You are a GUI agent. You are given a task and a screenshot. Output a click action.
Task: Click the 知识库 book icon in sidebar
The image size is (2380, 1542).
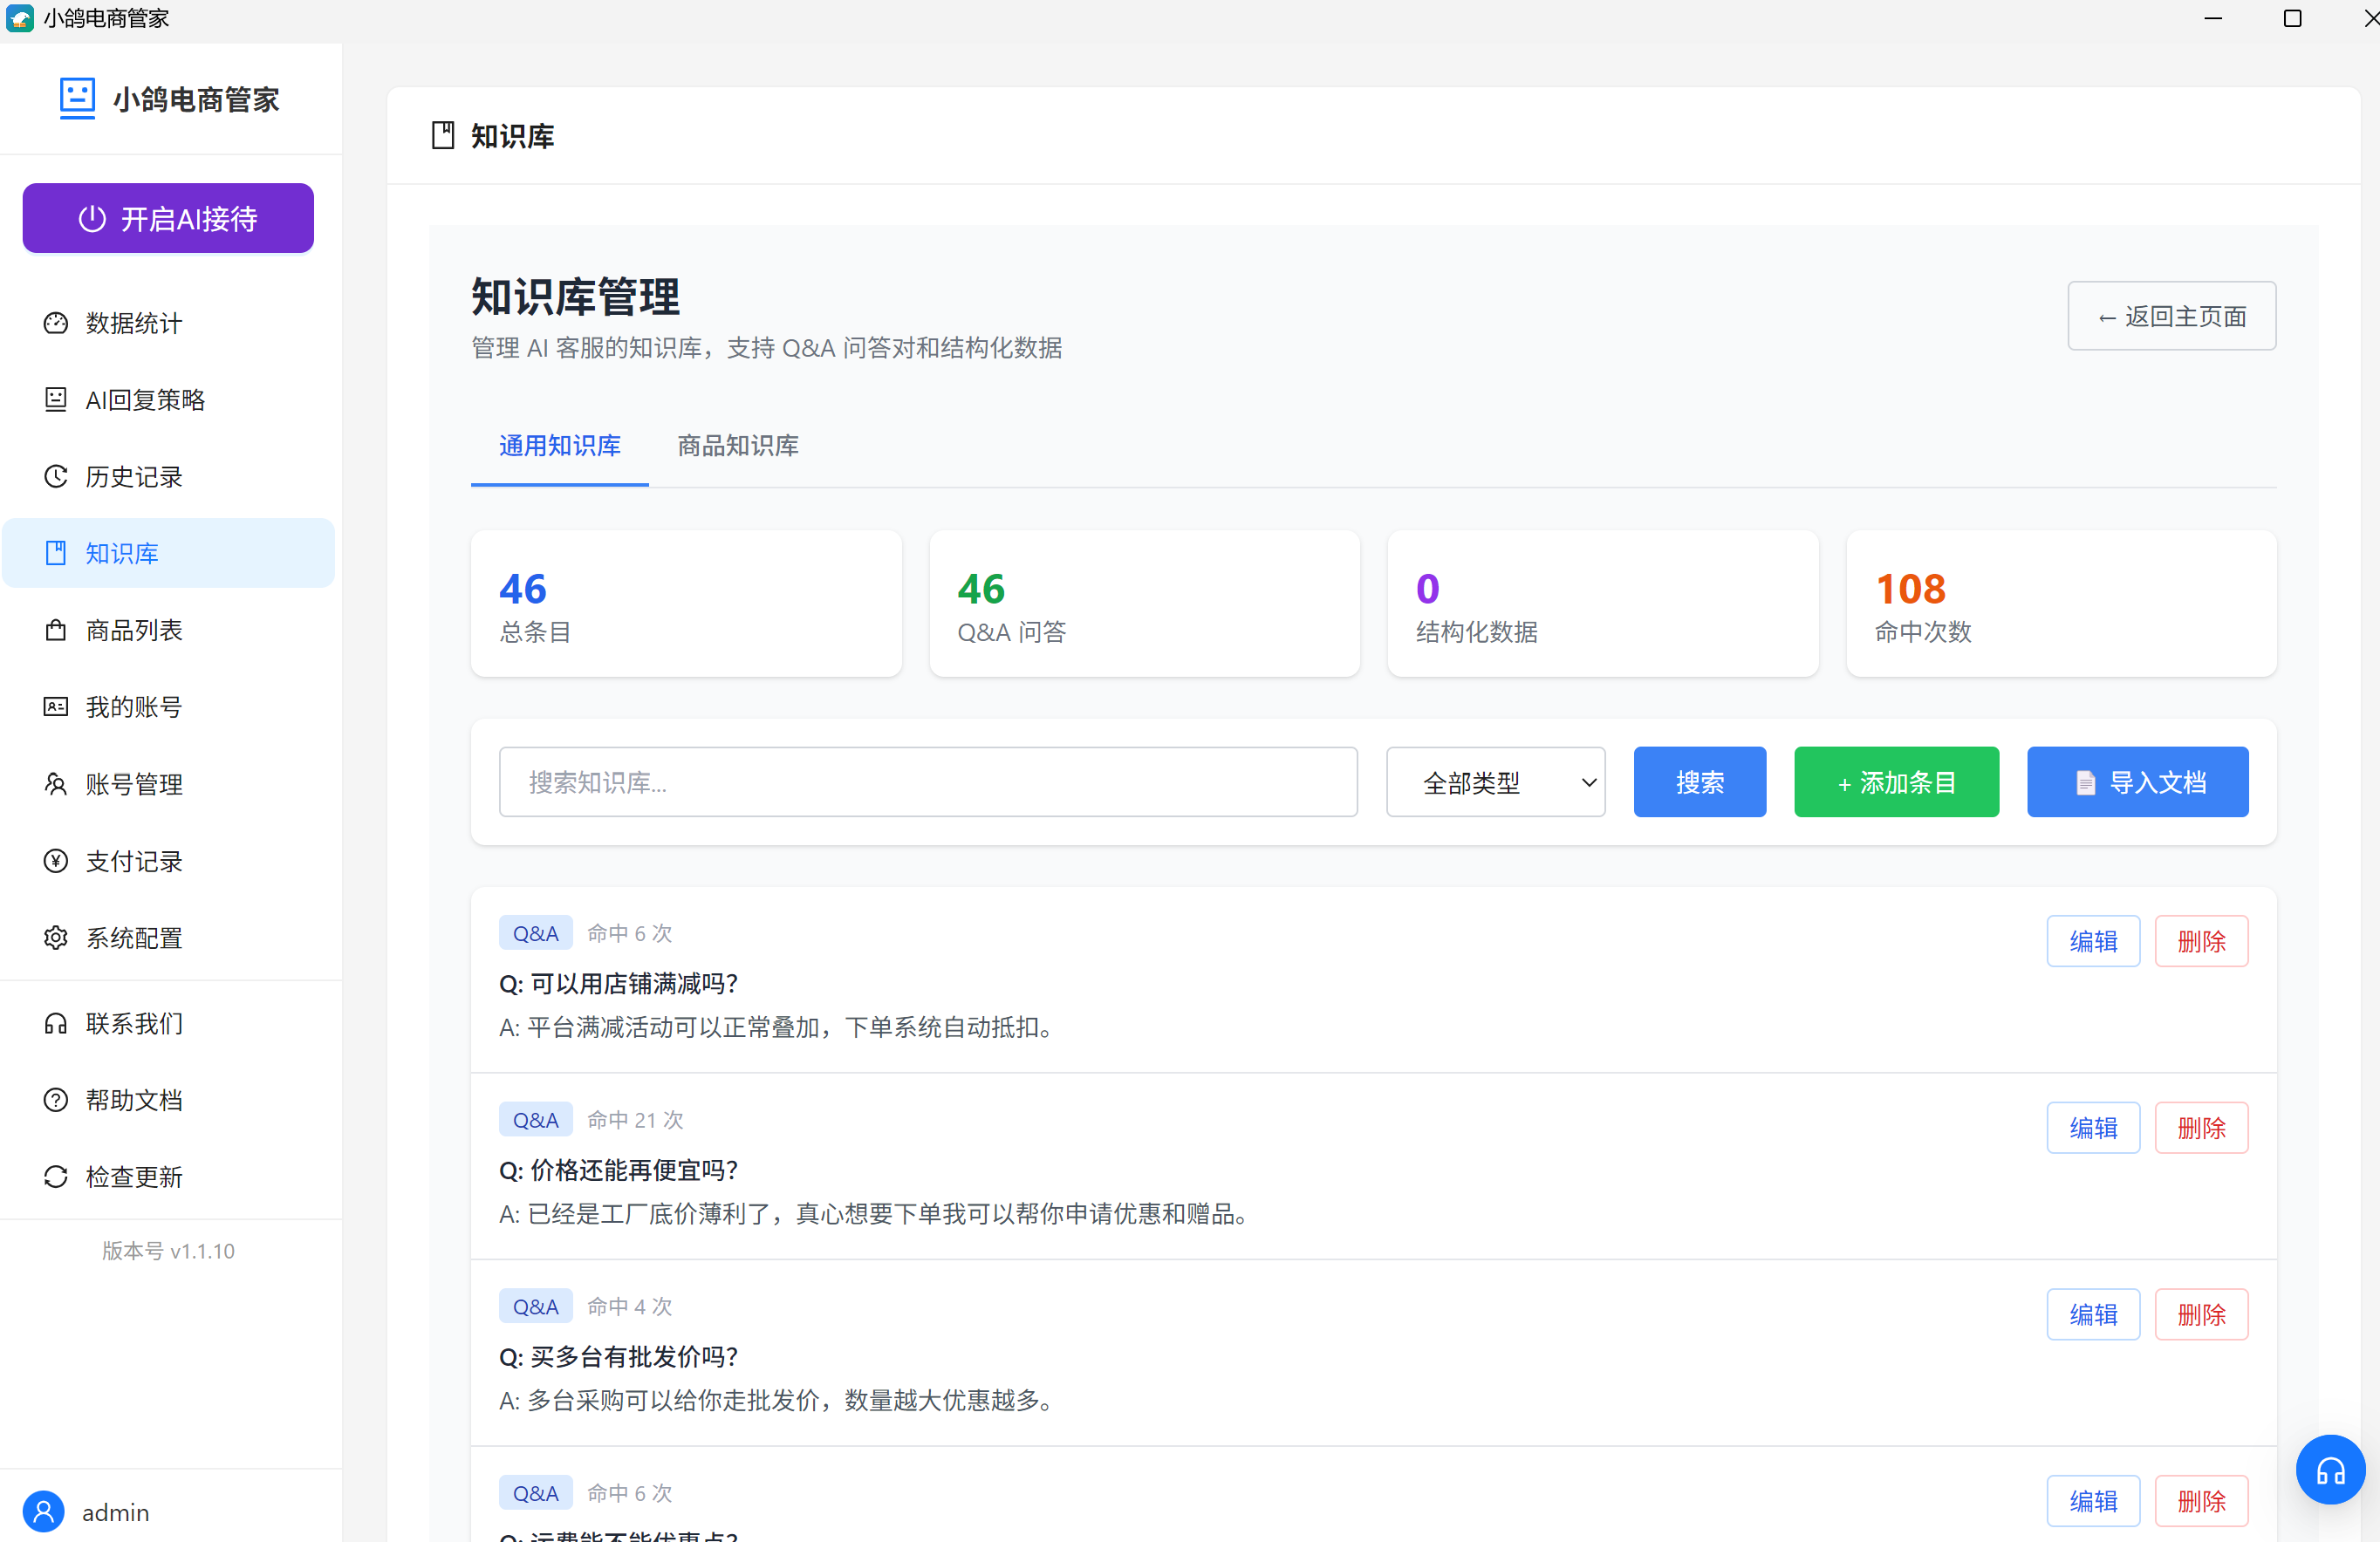(56, 553)
